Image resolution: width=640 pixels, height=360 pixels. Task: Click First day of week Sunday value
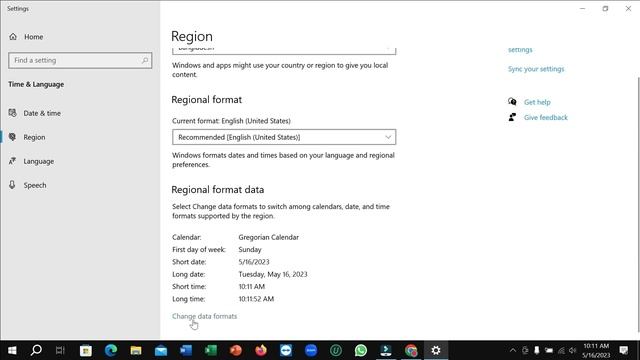coord(250,249)
